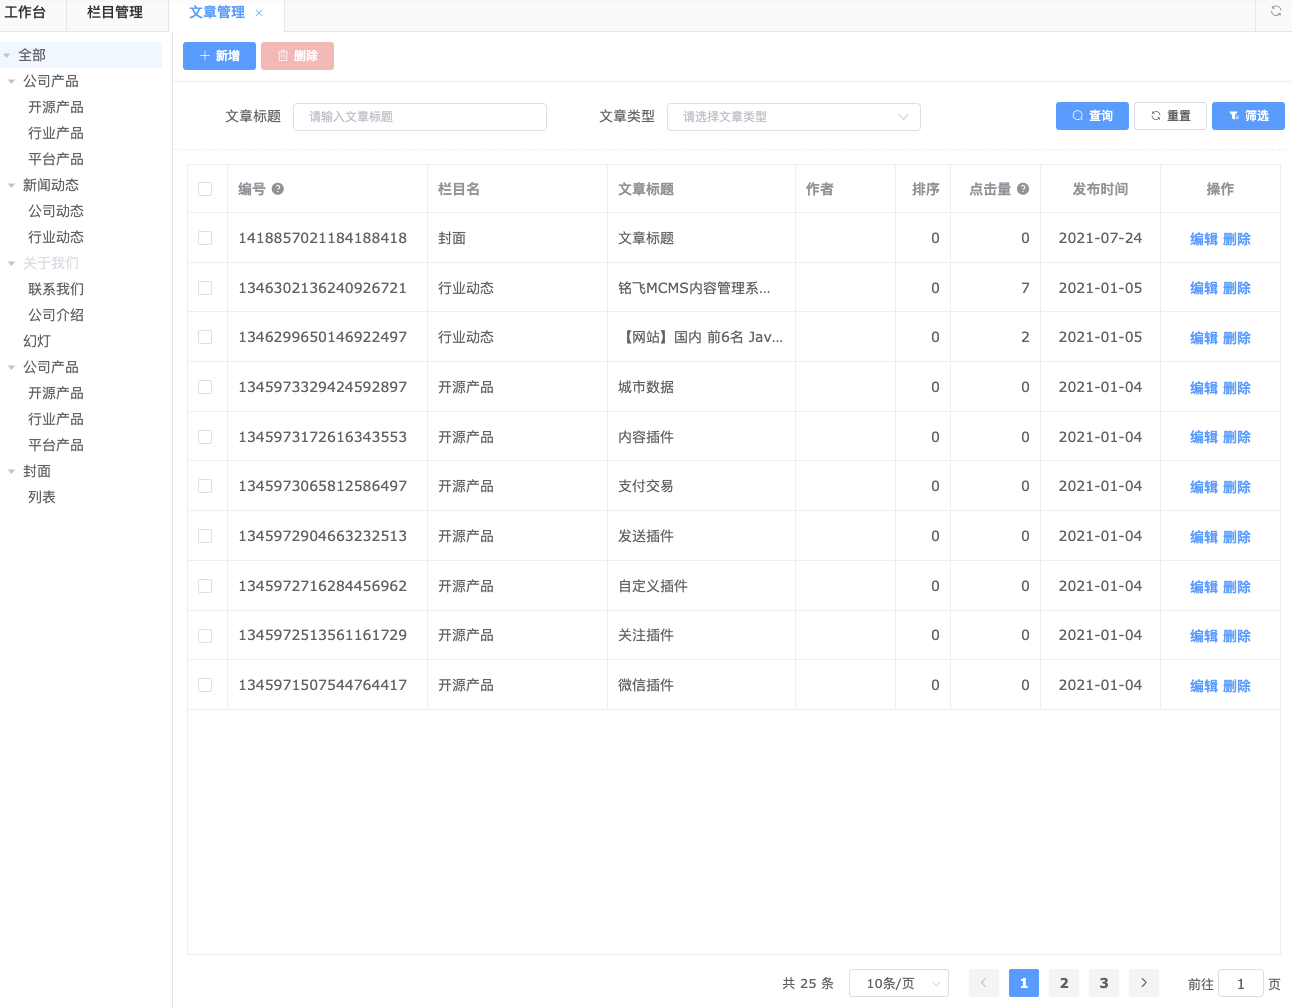
Task: Open the 文章类型 dropdown
Action: coord(793,117)
